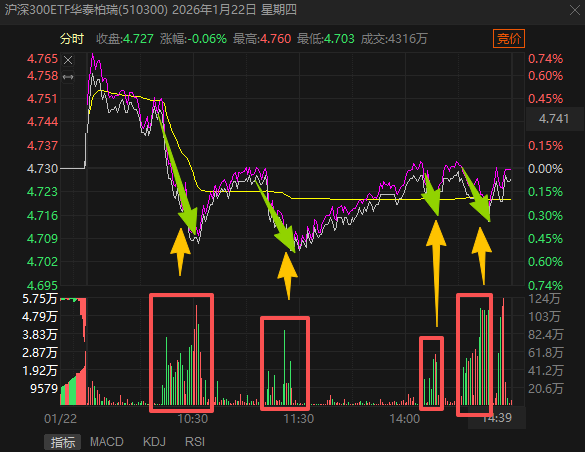Click the 14:39 time cursor label

pos(497,418)
